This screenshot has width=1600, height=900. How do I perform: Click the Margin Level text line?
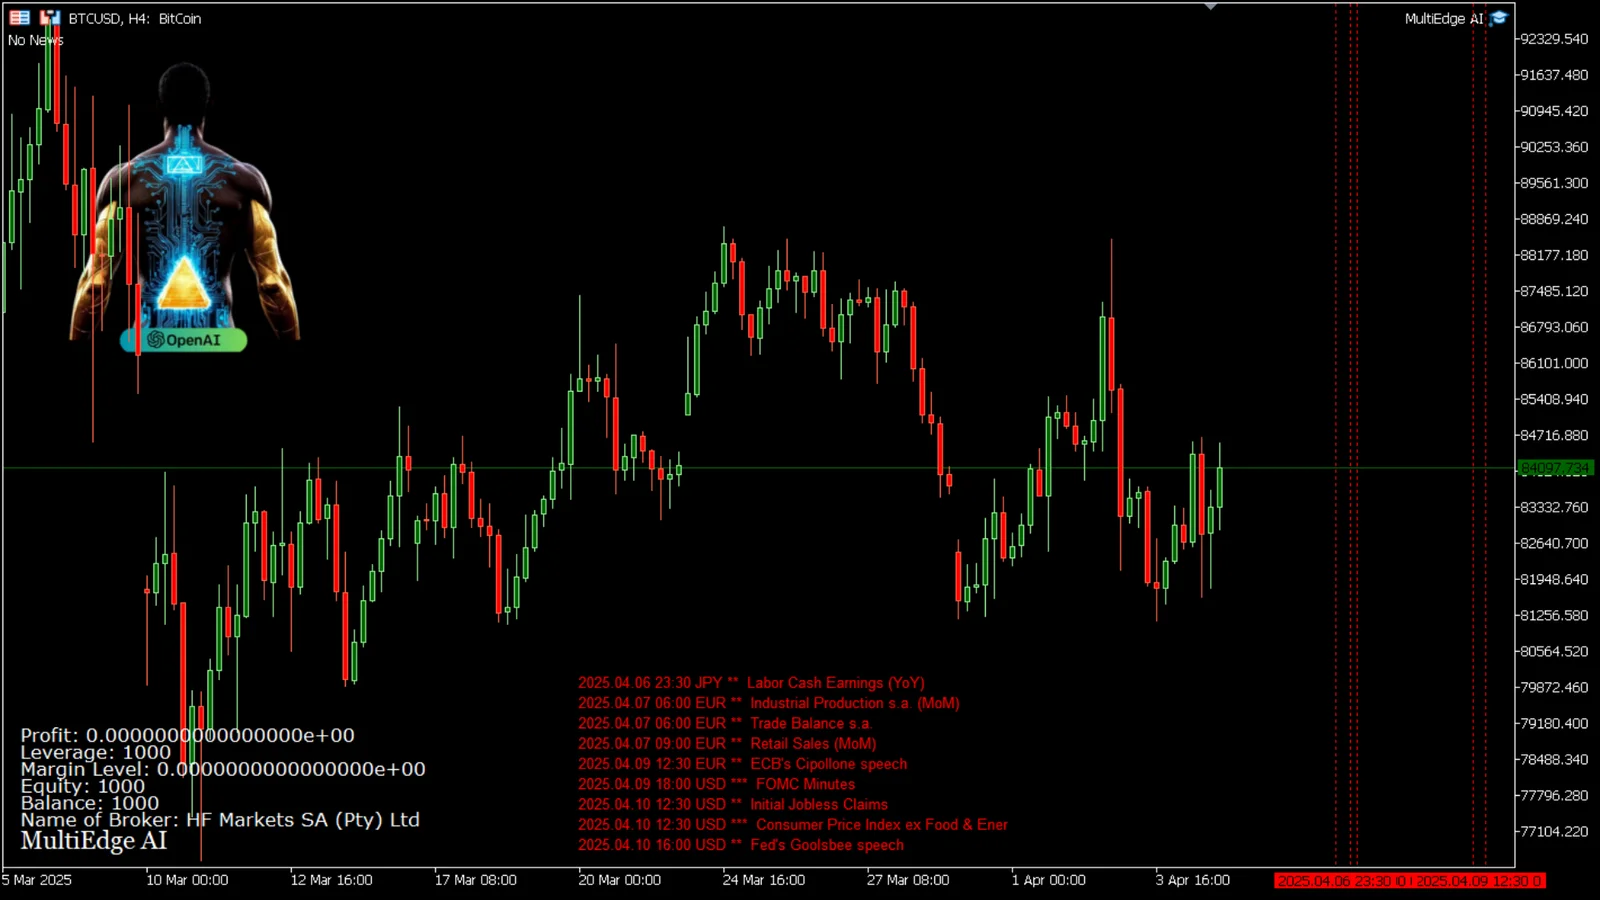[223, 769]
